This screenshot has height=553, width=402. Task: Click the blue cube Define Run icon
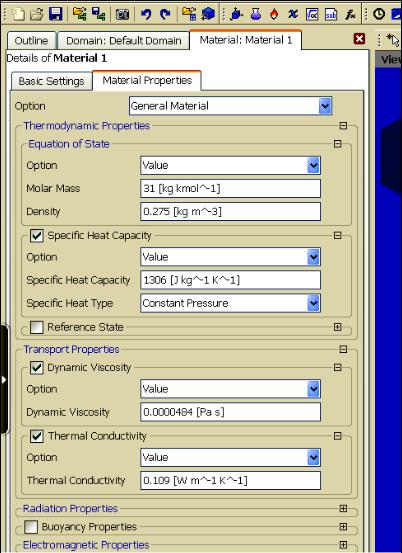(x=208, y=14)
